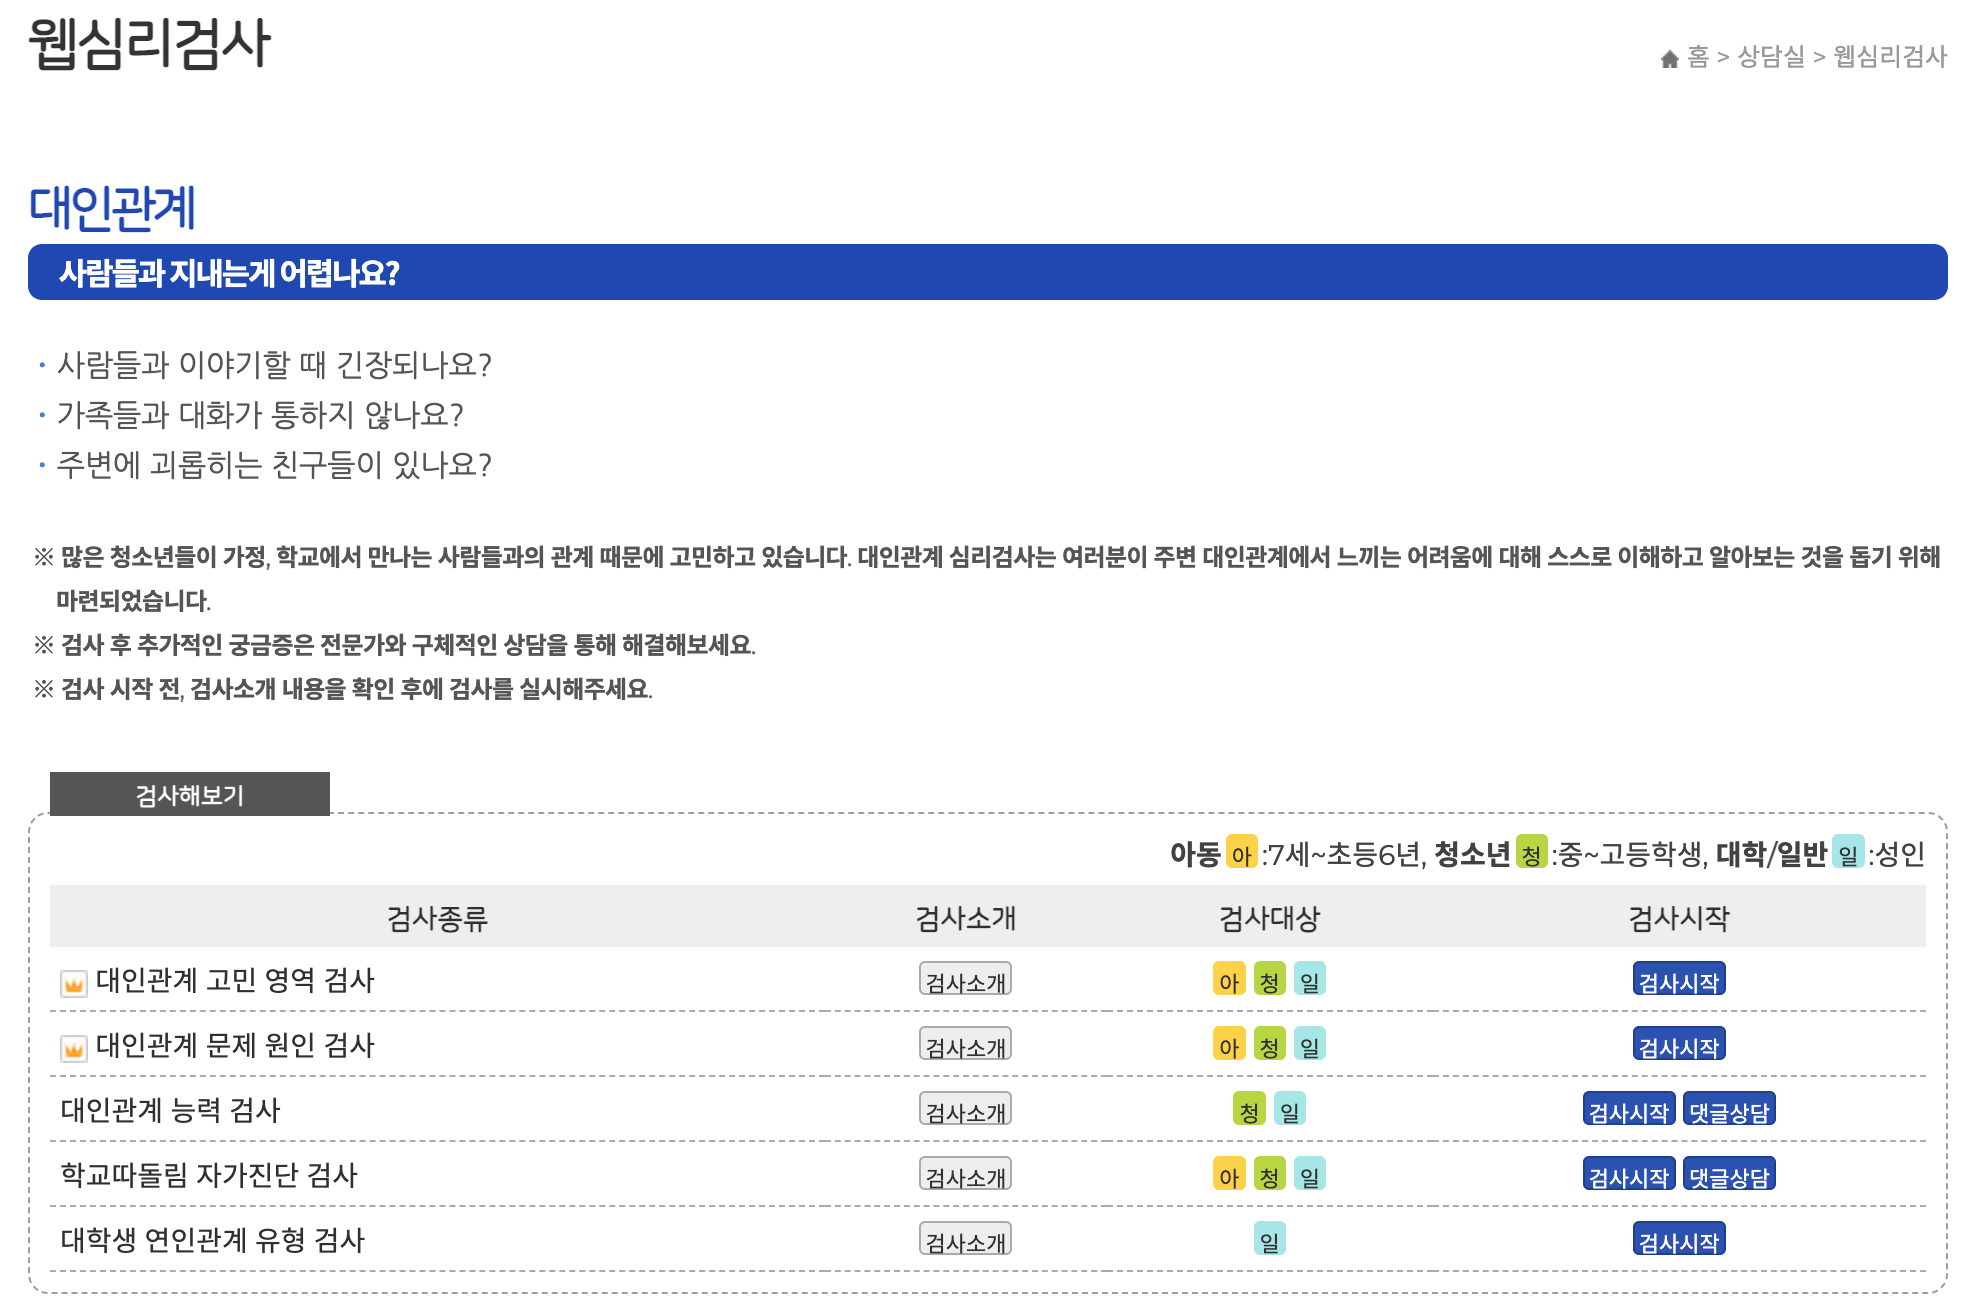Click crown icon beside 대인관계 문제 원인 검사
This screenshot has width=1980, height=1312.
coord(73,1048)
